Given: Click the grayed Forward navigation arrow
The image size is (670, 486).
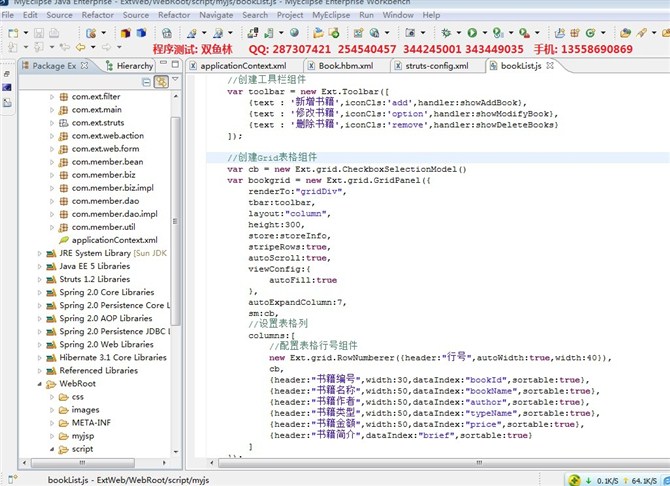Looking at the screenshot, I should coord(106,47).
